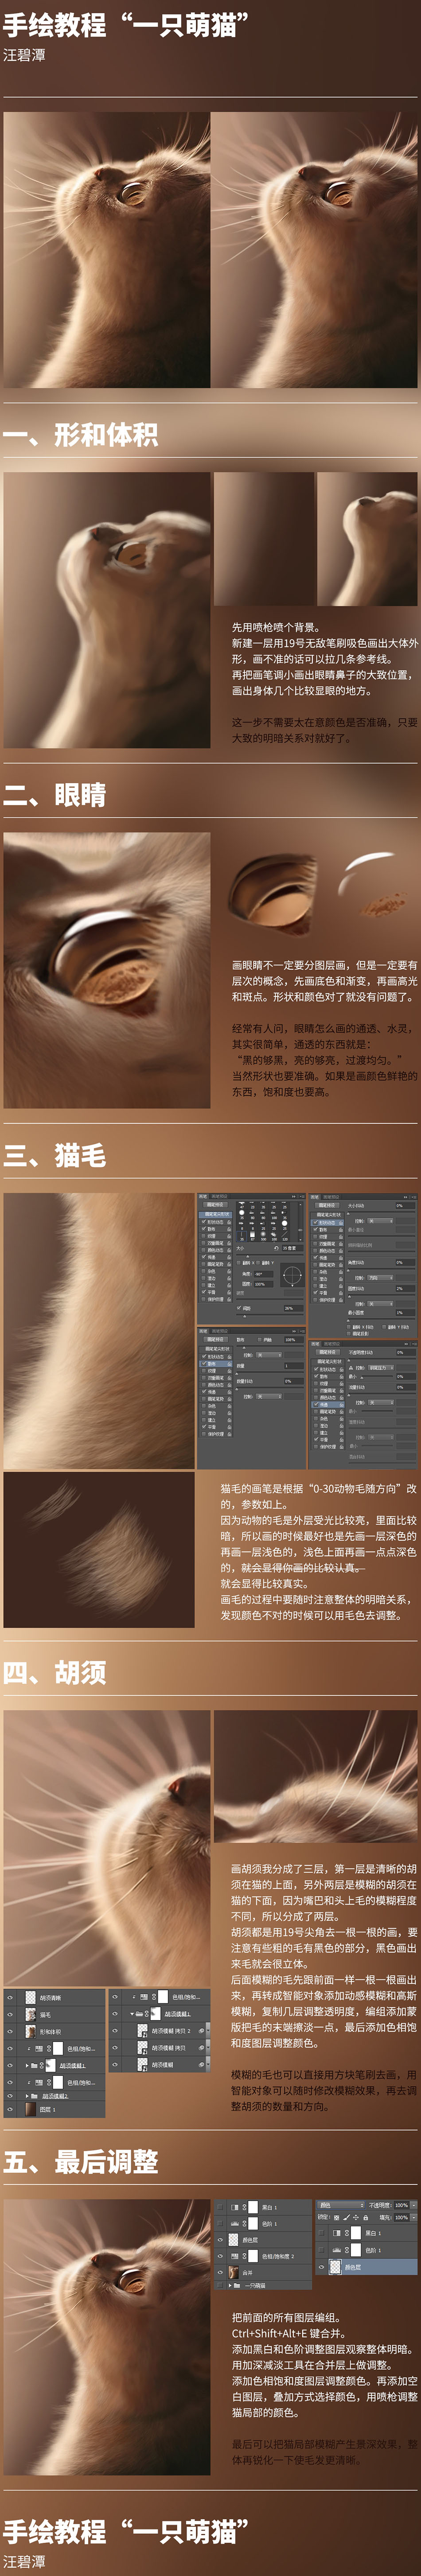Click the 大小抖动 value field showing 0%
The width and height of the screenshot is (421, 2576).
point(405,1206)
